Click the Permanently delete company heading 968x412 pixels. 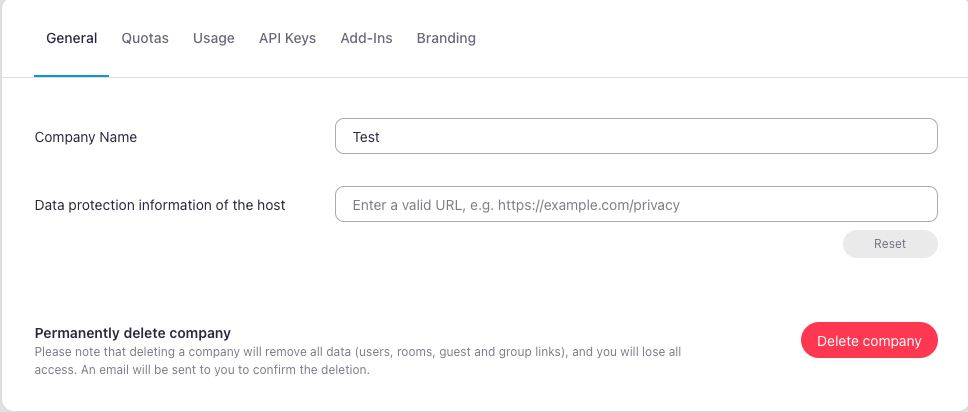[133, 333]
